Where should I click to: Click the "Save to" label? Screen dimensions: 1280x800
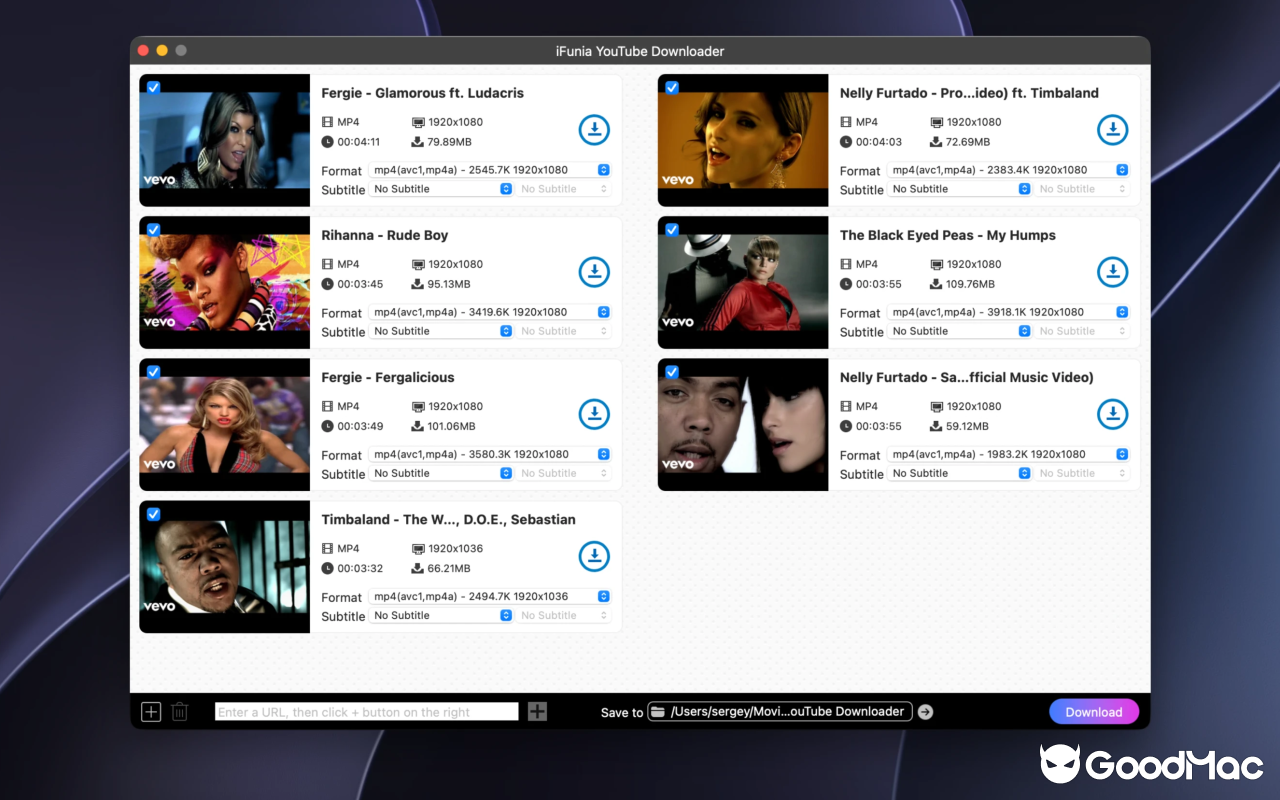click(622, 713)
